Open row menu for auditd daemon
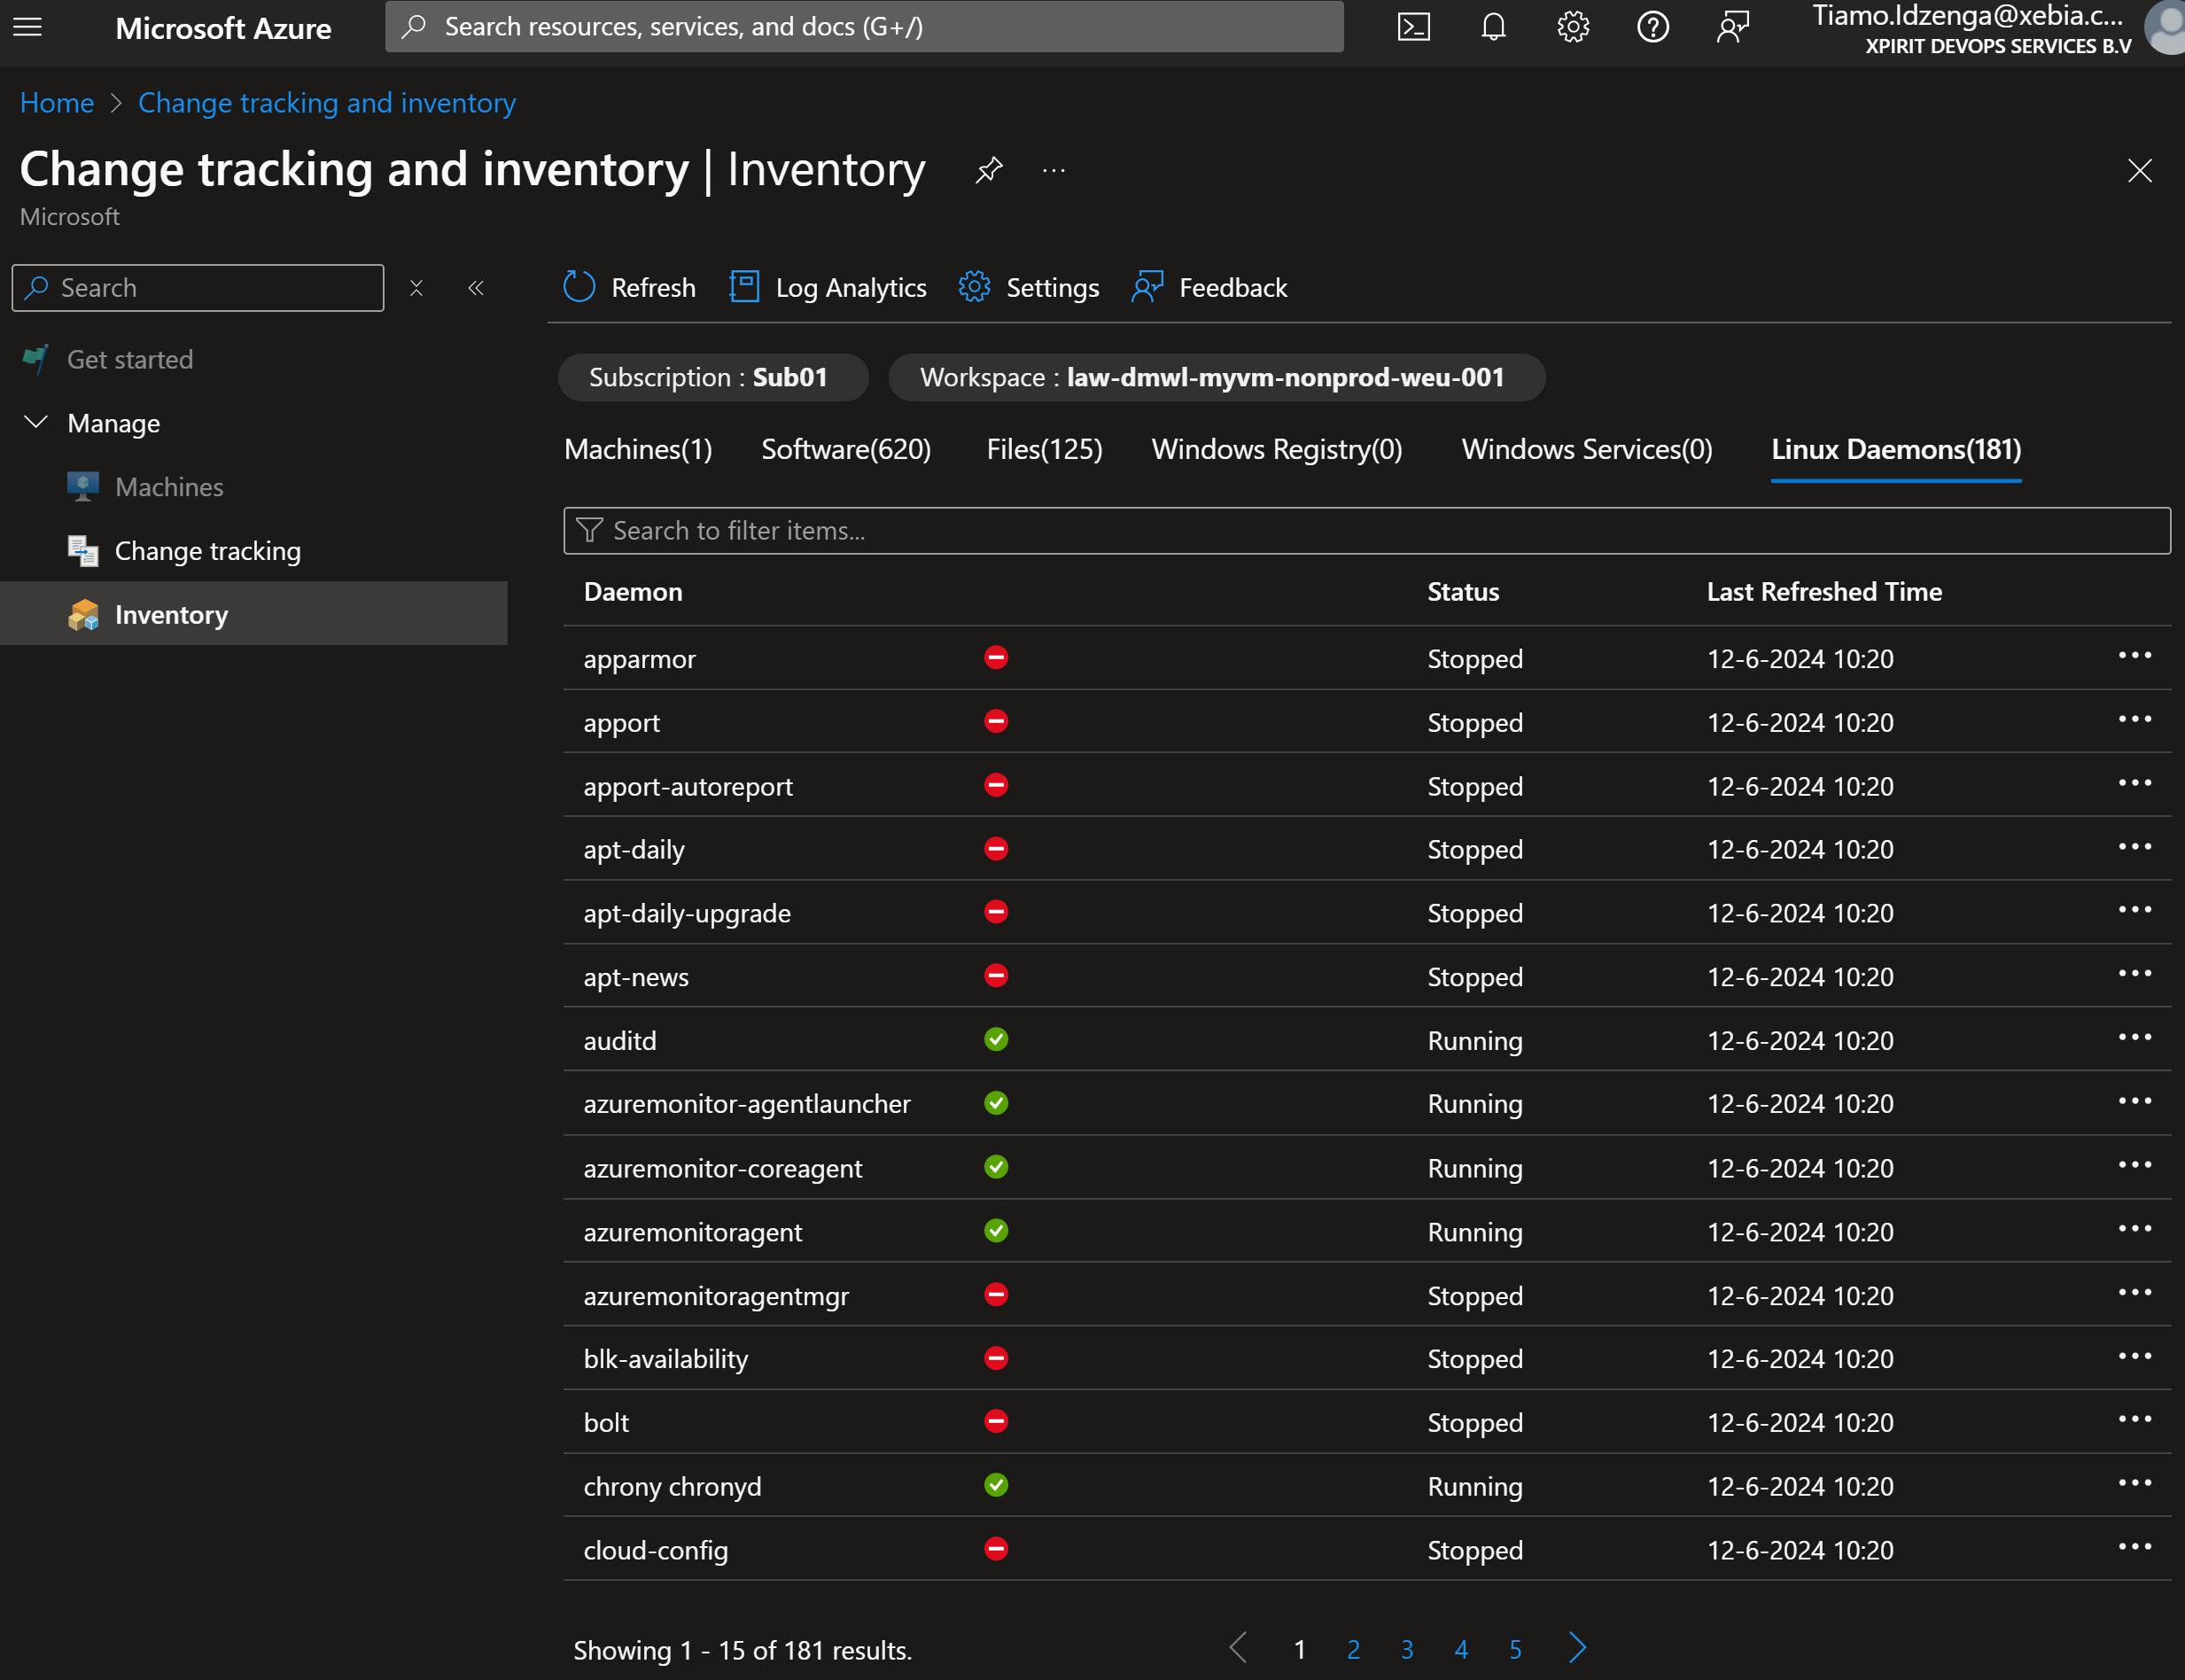Viewport: 2185px width, 1680px height. (2134, 1038)
